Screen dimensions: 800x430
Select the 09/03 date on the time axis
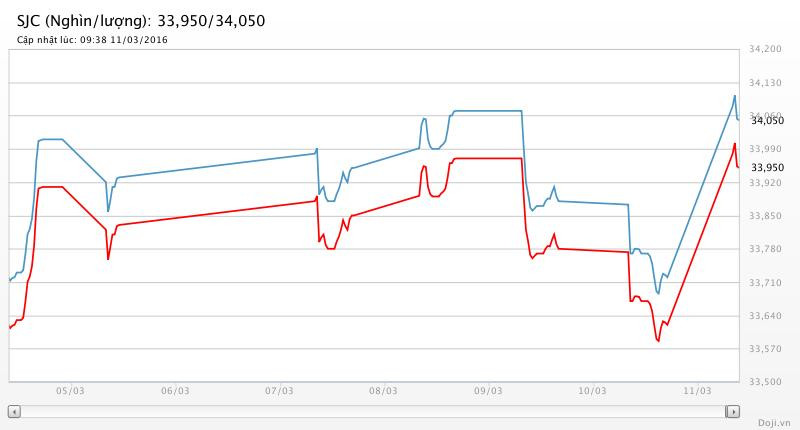click(x=487, y=391)
